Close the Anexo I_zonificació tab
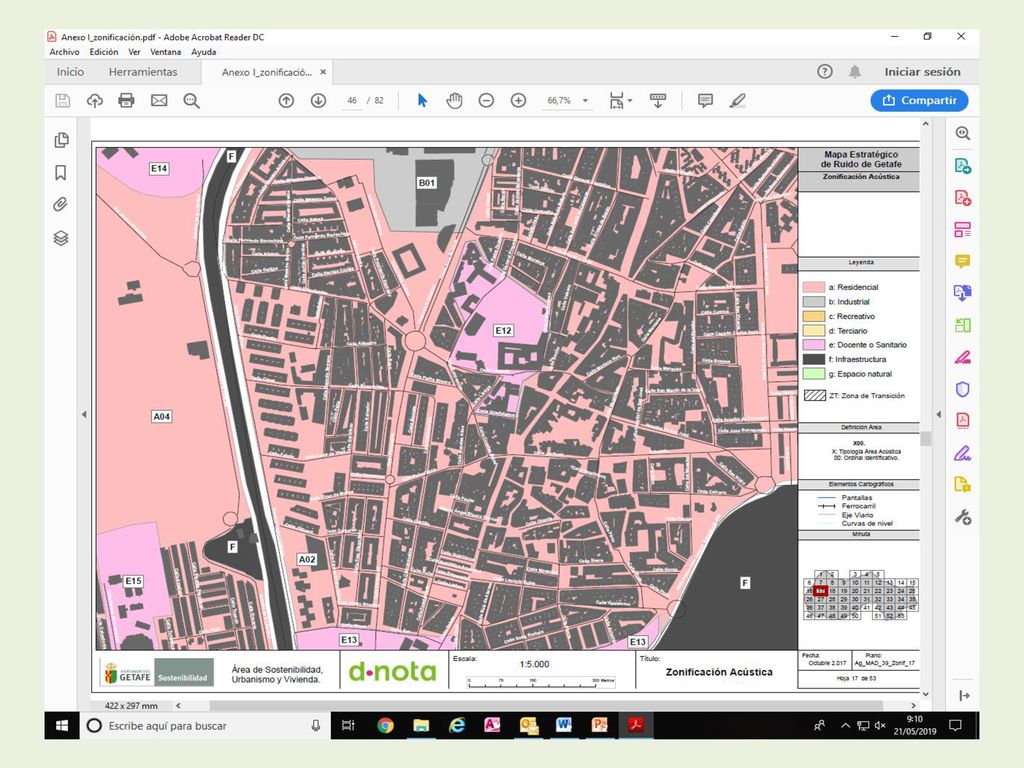This screenshot has width=1024, height=768. (323, 72)
